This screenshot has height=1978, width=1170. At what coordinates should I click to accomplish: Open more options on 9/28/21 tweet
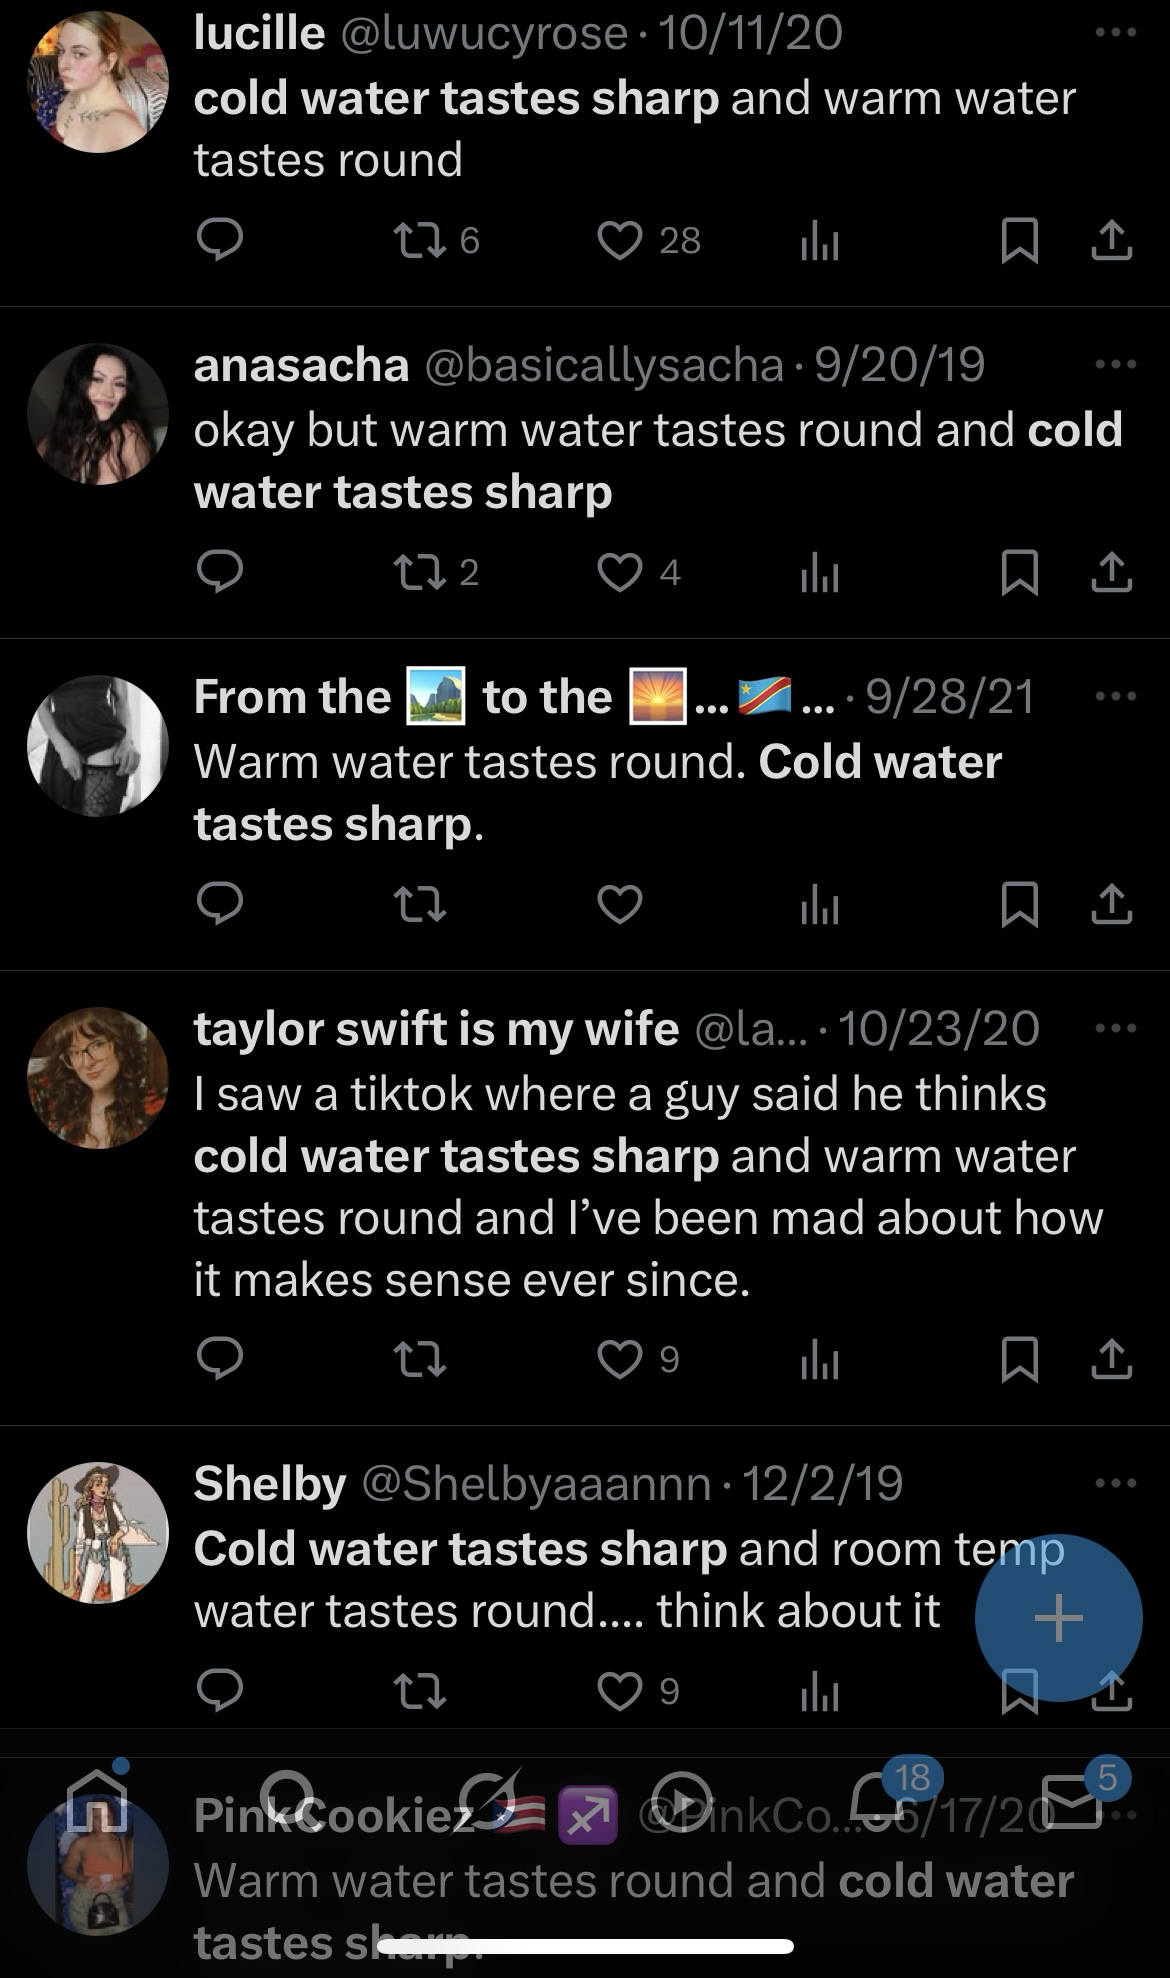pyautogui.click(x=1116, y=697)
